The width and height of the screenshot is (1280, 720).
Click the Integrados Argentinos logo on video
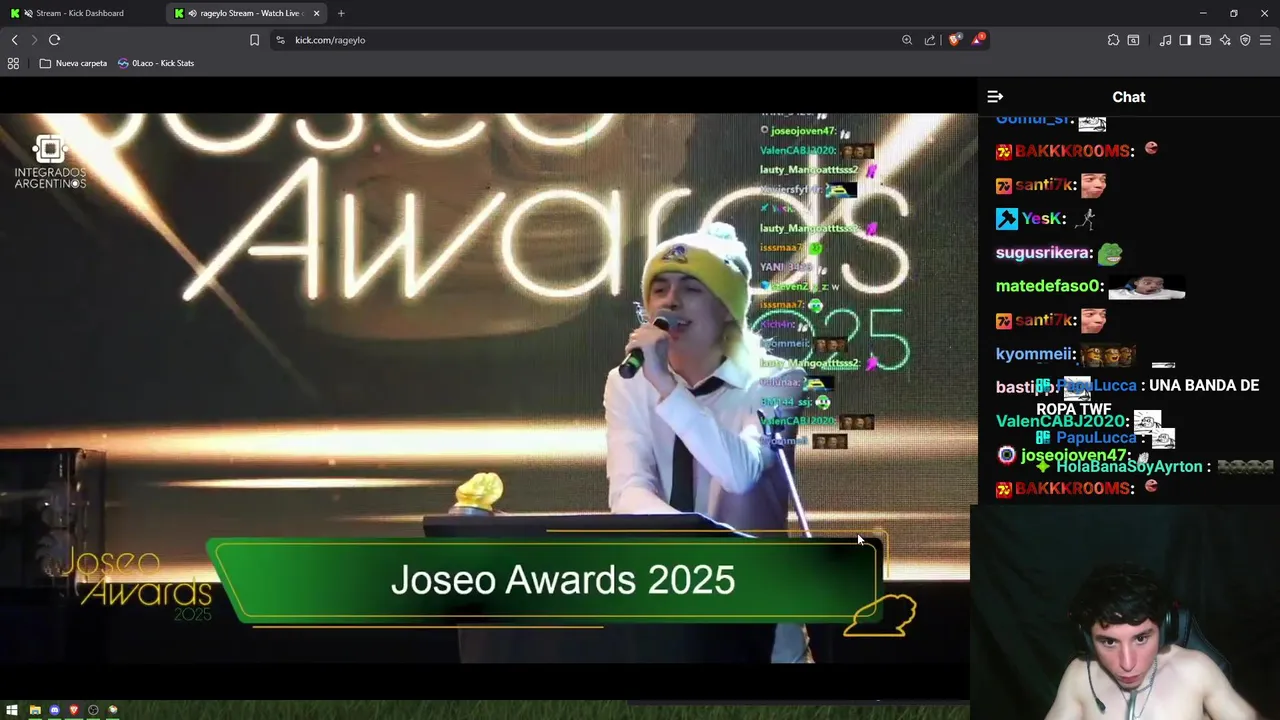tap(50, 163)
